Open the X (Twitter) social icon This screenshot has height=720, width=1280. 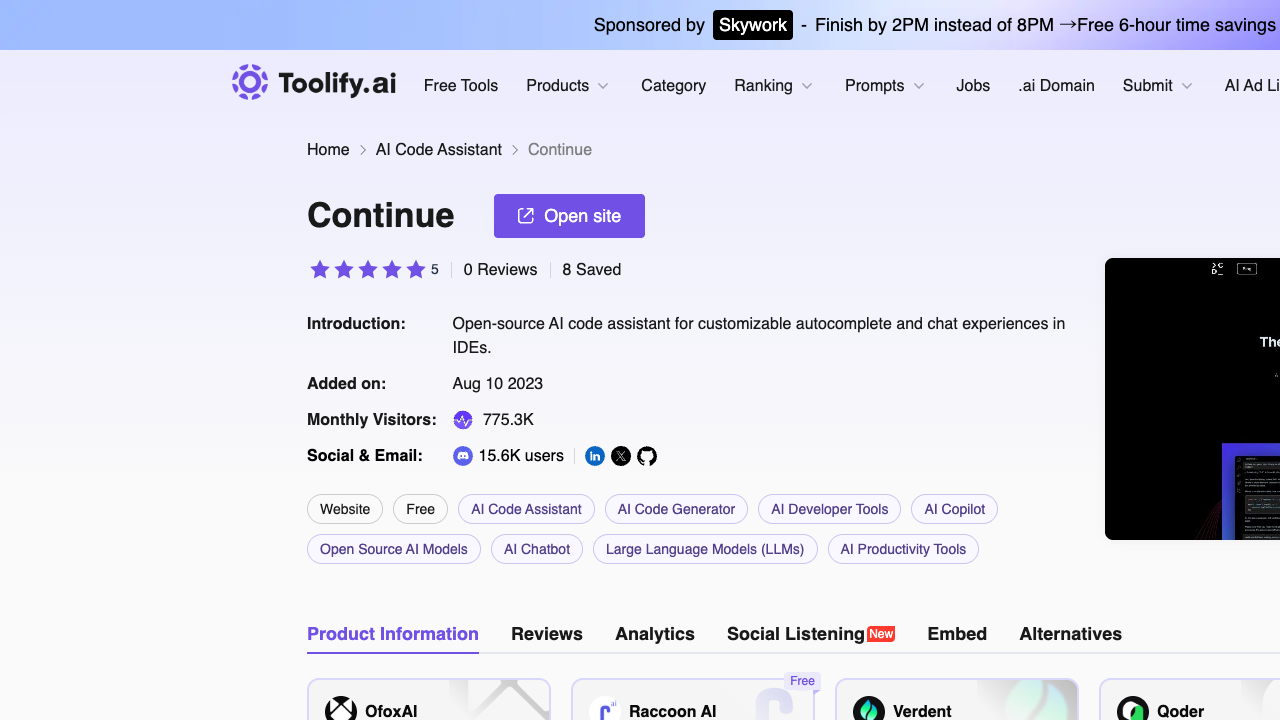[621, 456]
